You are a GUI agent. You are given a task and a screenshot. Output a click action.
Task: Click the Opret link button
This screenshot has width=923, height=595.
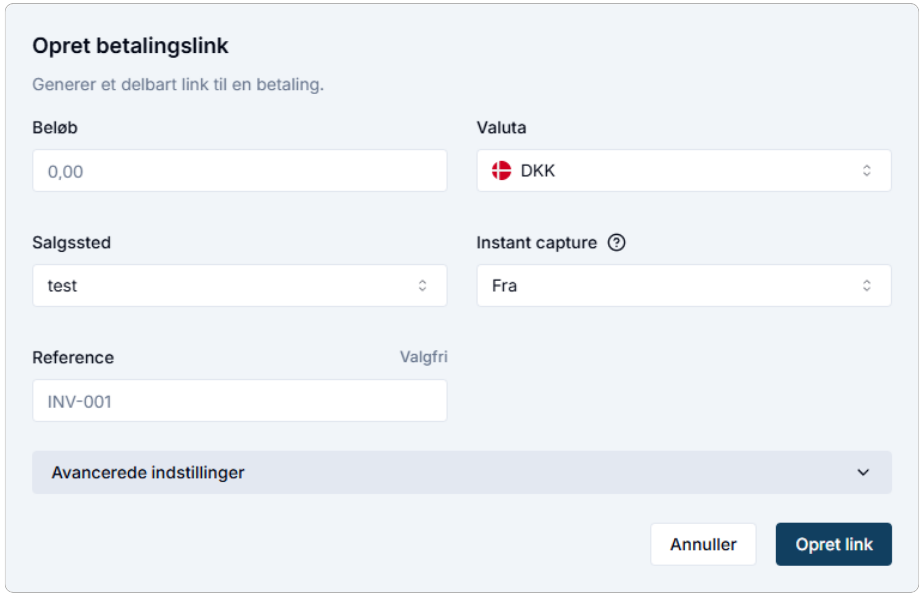click(x=834, y=545)
